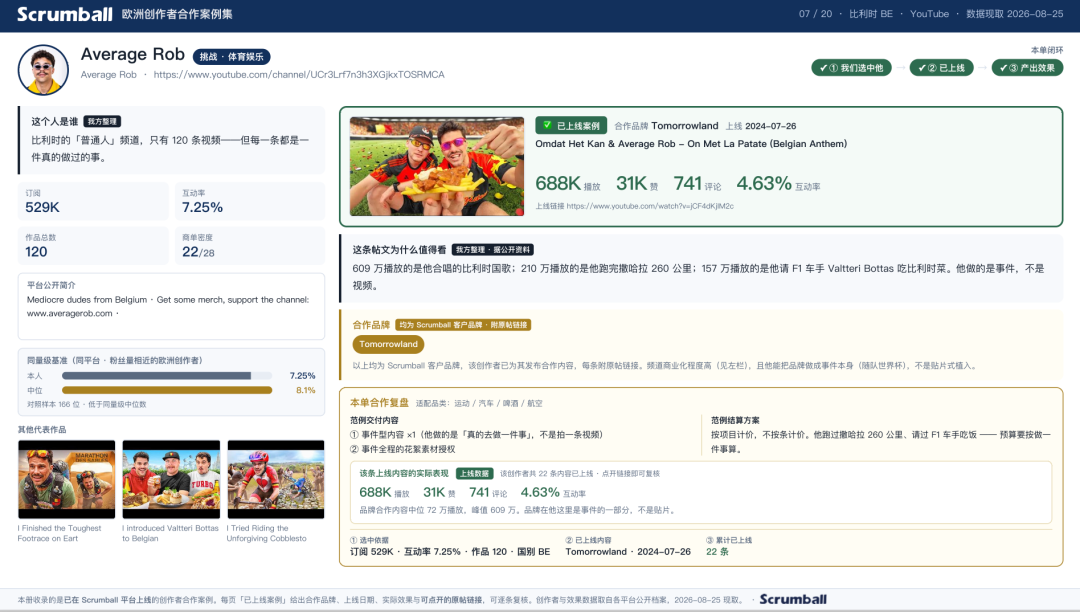Click the 其他代表作品 heading
The image size is (1080, 612).
(42, 430)
